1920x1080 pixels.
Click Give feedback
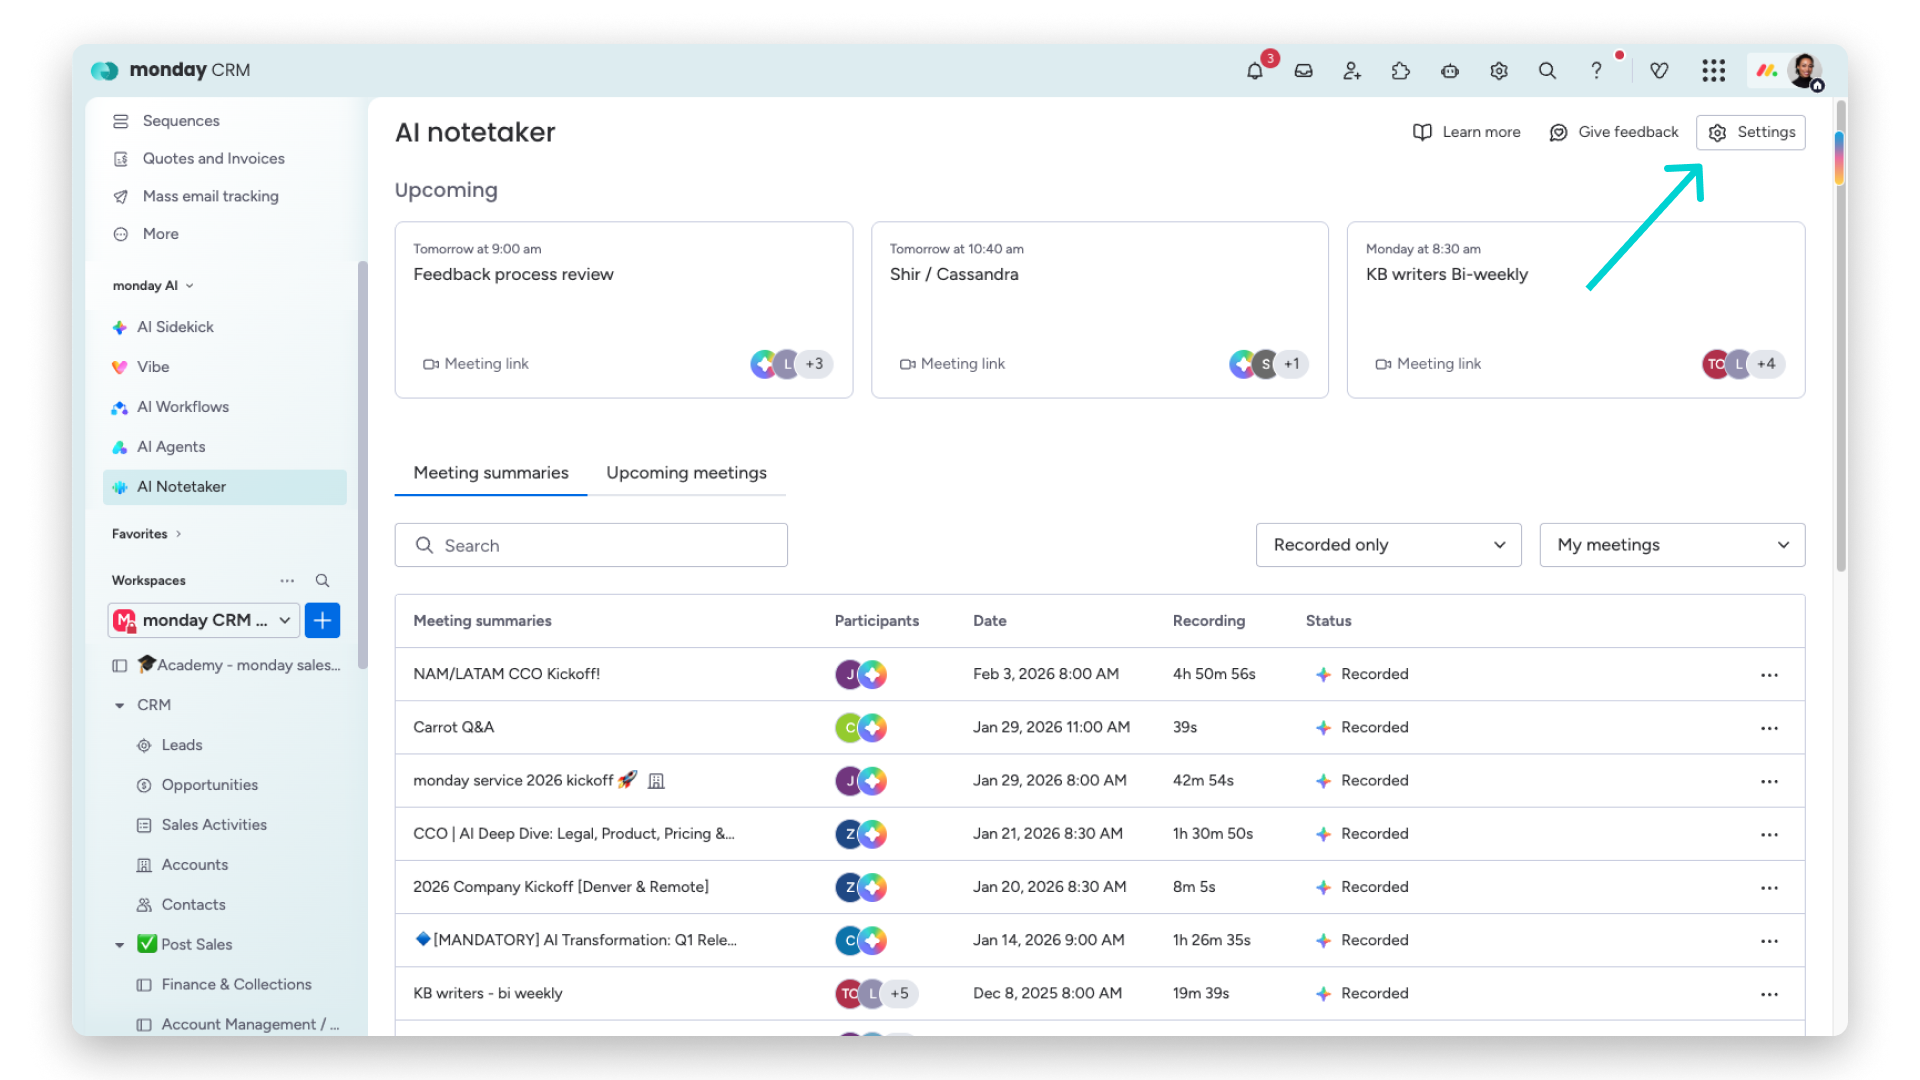click(x=1614, y=132)
